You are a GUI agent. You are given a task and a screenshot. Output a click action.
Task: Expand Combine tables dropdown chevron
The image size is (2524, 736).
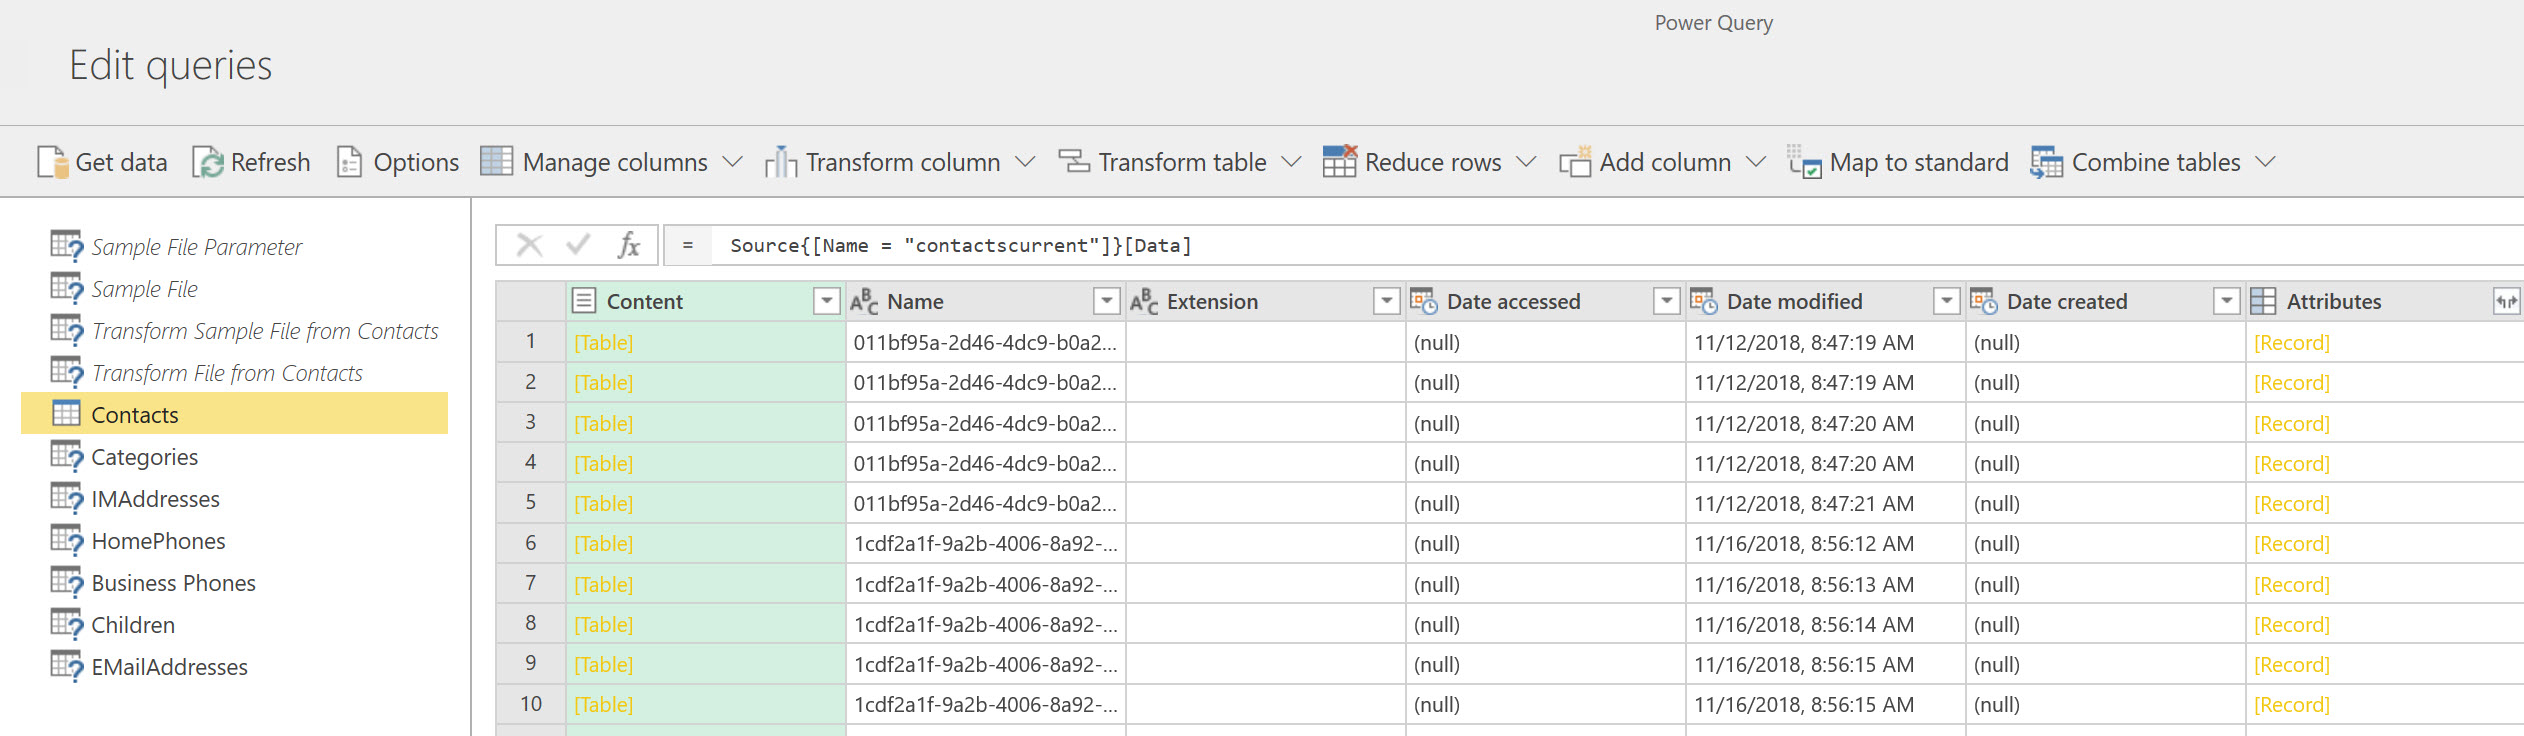coord(2266,162)
